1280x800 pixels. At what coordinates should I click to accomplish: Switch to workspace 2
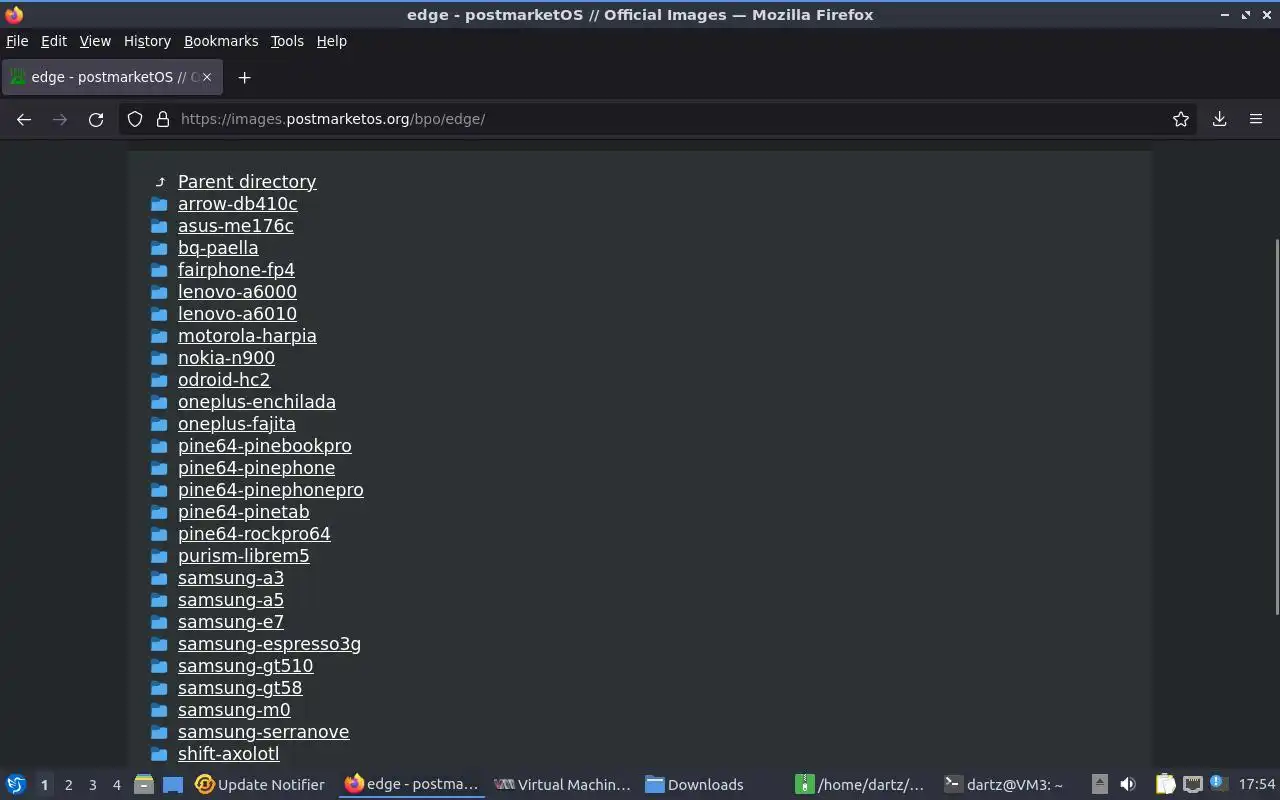68,785
